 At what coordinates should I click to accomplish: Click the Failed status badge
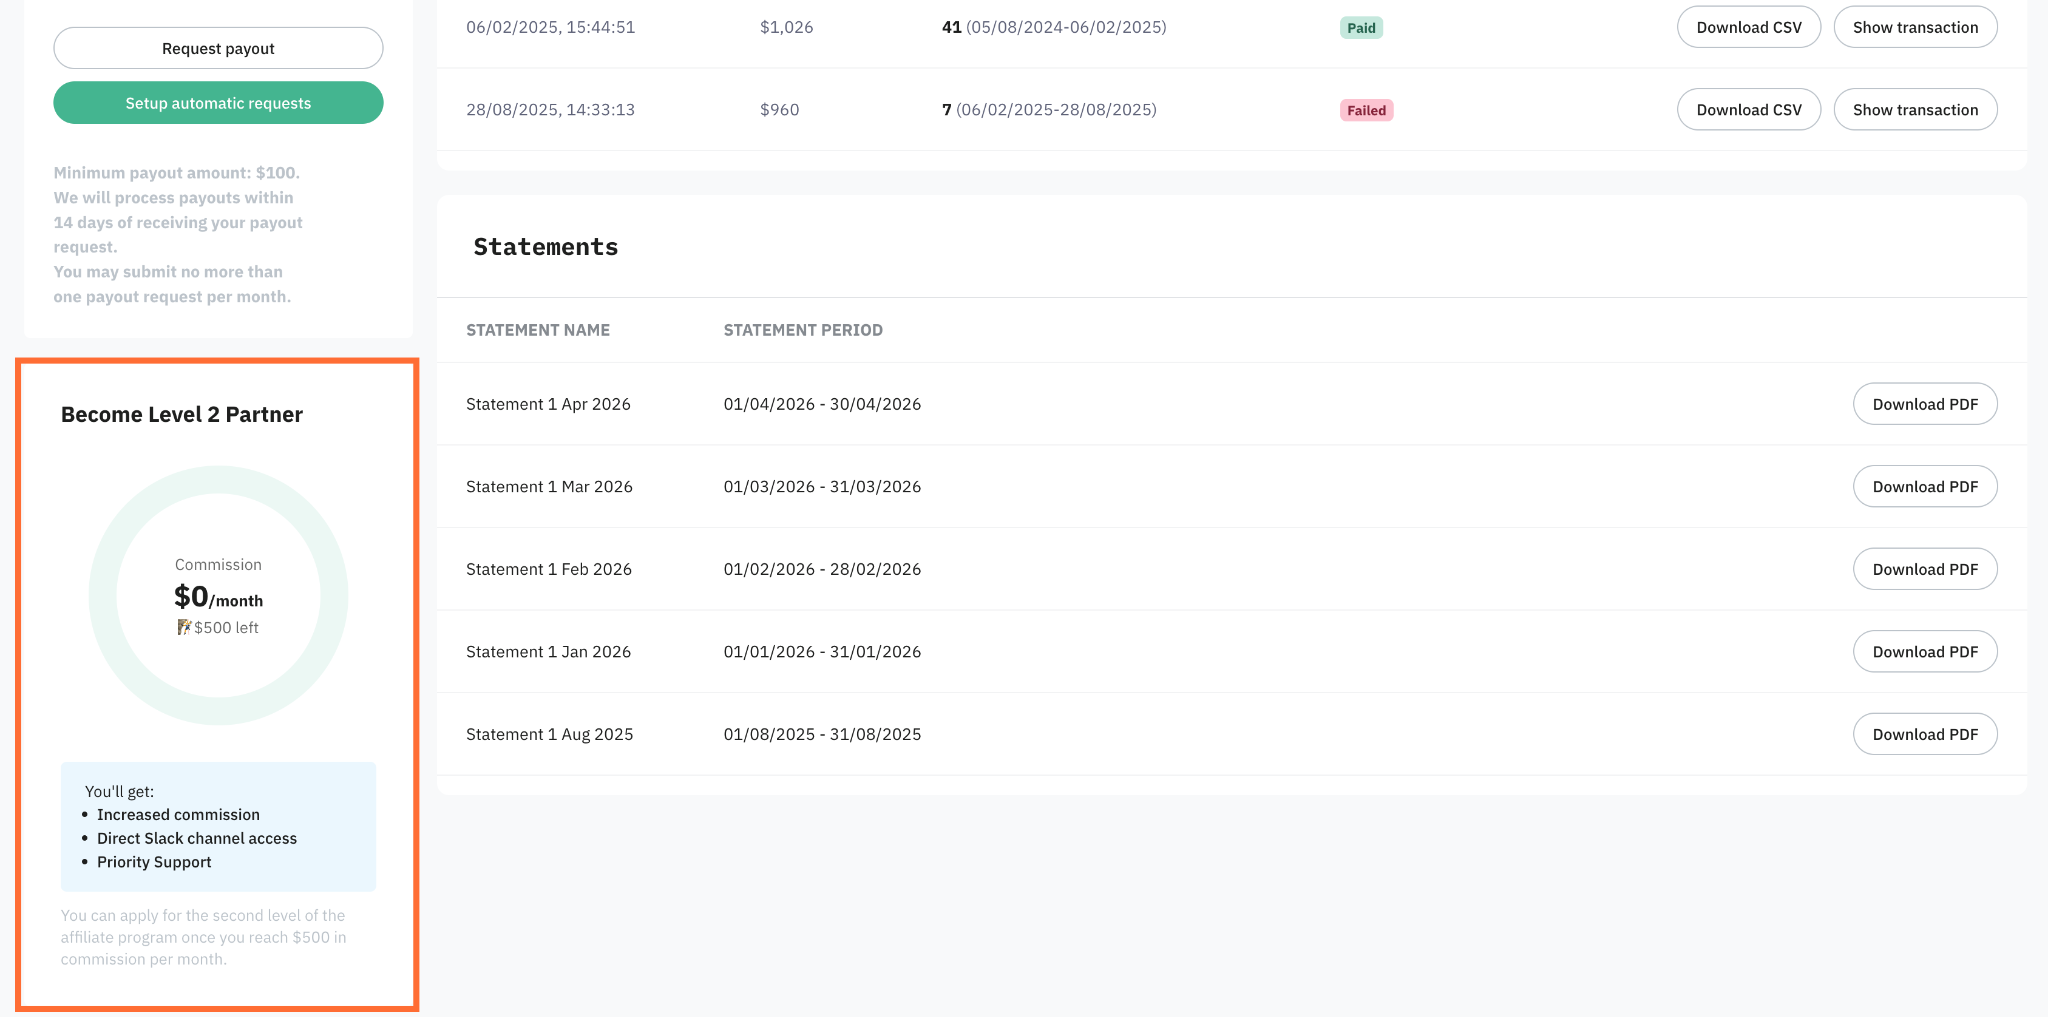(1366, 110)
